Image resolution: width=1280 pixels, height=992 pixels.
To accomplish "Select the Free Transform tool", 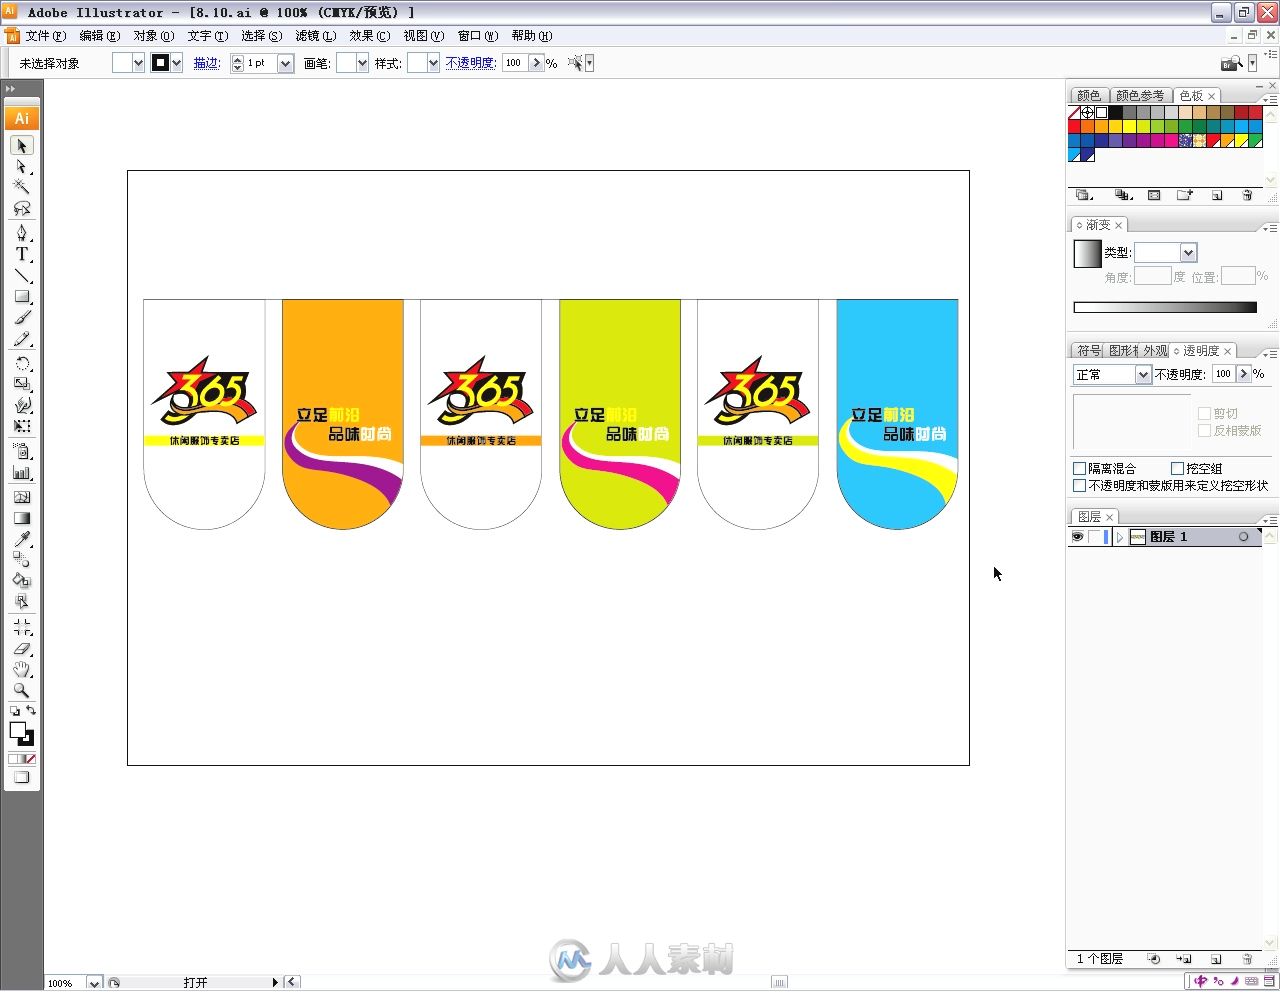I will click(22, 426).
